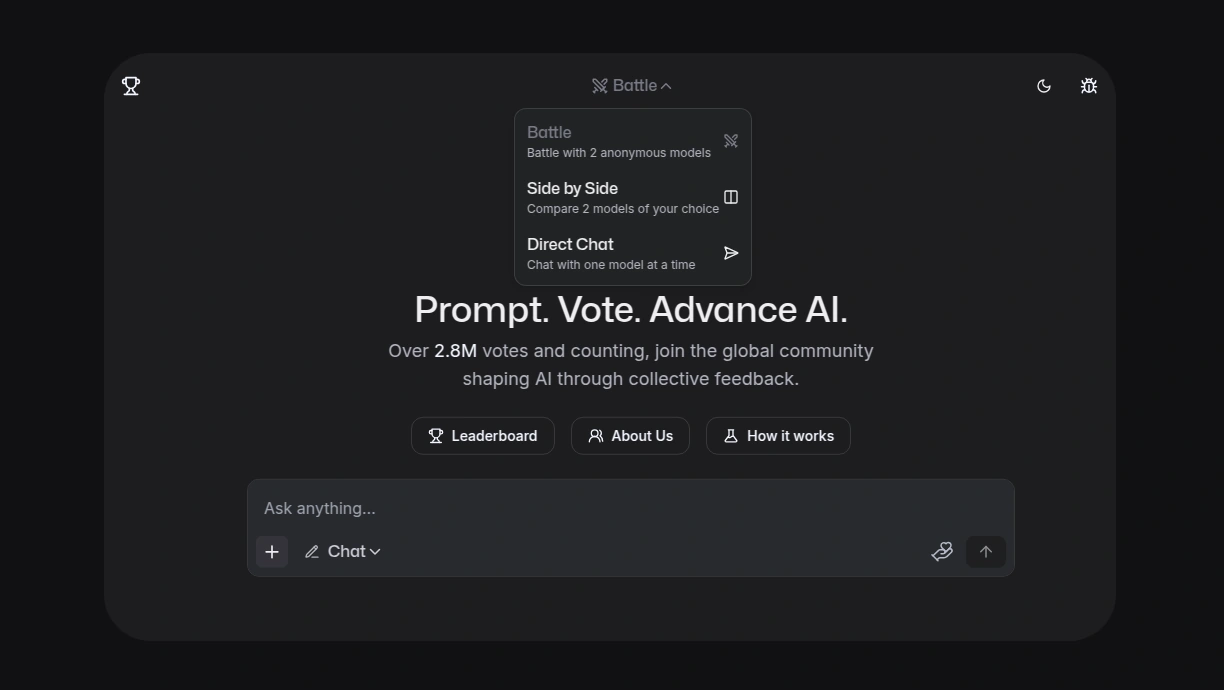The width and height of the screenshot is (1224, 690).
Task: Submit prompt with the up-arrow send button
Action: click(x=986, y=552)
